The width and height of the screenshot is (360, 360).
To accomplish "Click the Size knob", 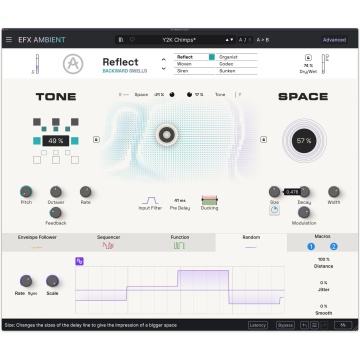I will click(x=274, y=192).
